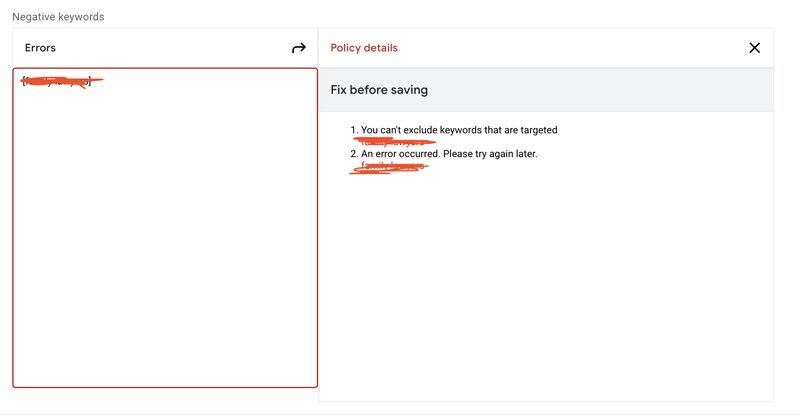The width and height of the screenshot is (800, 417).
Task: Click the Policy details heading
Action: [364, 48]
